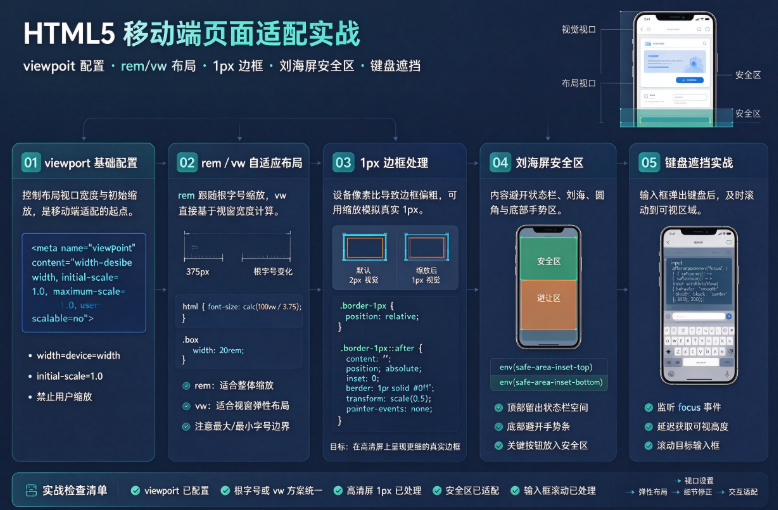Click the header phone mockup beside 视觉视口
The image size is (778, 510).
[675, 68]
